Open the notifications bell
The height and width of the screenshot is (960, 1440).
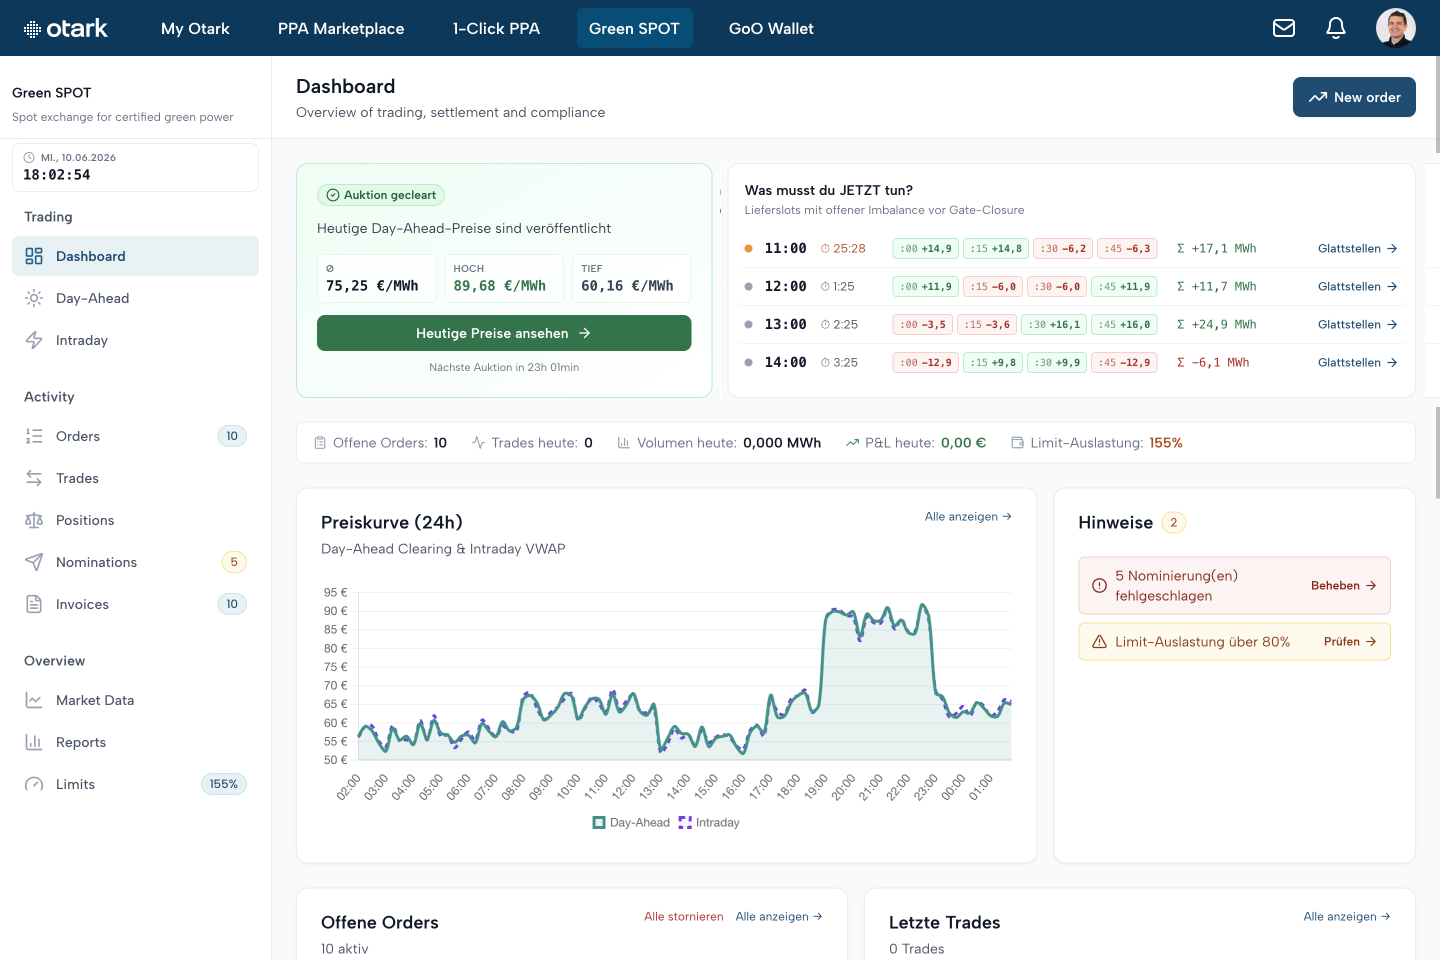coord(1336,28)
